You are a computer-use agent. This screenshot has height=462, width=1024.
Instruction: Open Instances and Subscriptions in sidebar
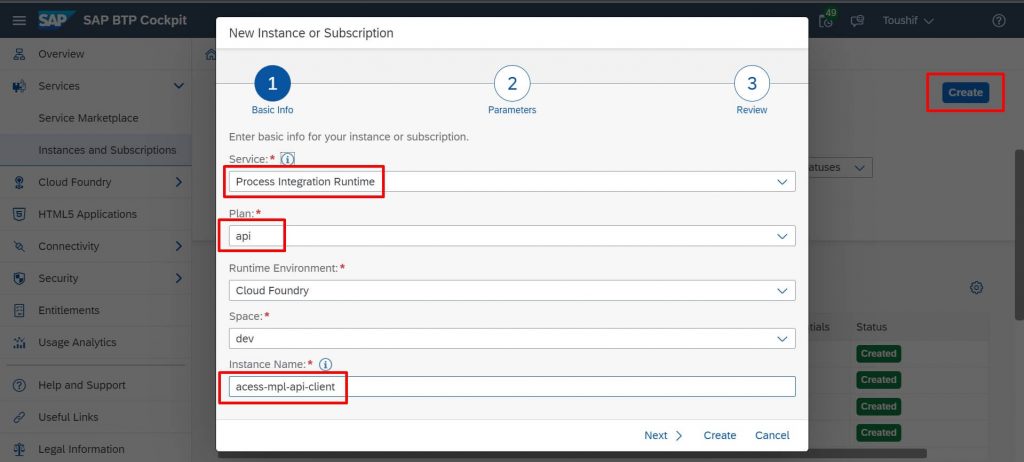(x=107, y=150)
